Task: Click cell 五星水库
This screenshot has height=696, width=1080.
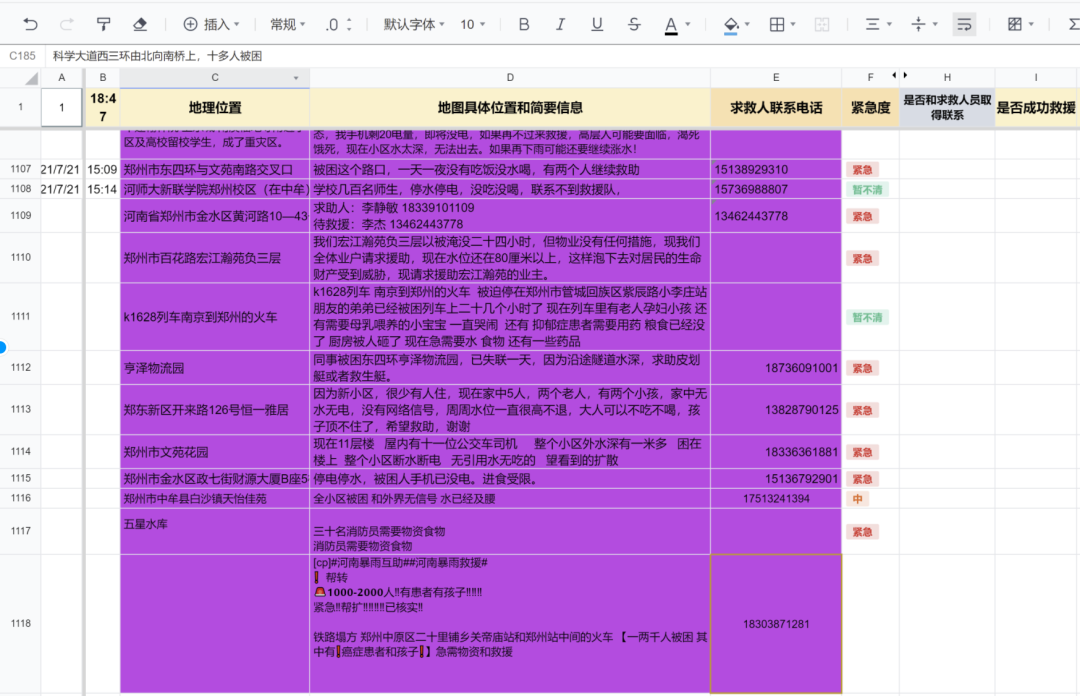Action: coord(215,531)
